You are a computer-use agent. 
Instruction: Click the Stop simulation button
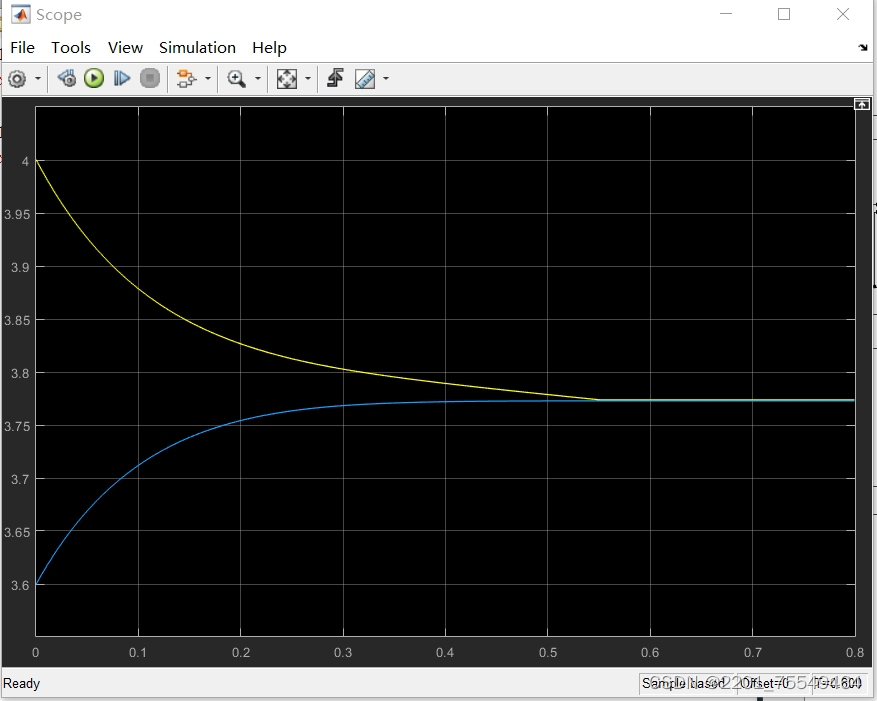[x=150, y=78]
